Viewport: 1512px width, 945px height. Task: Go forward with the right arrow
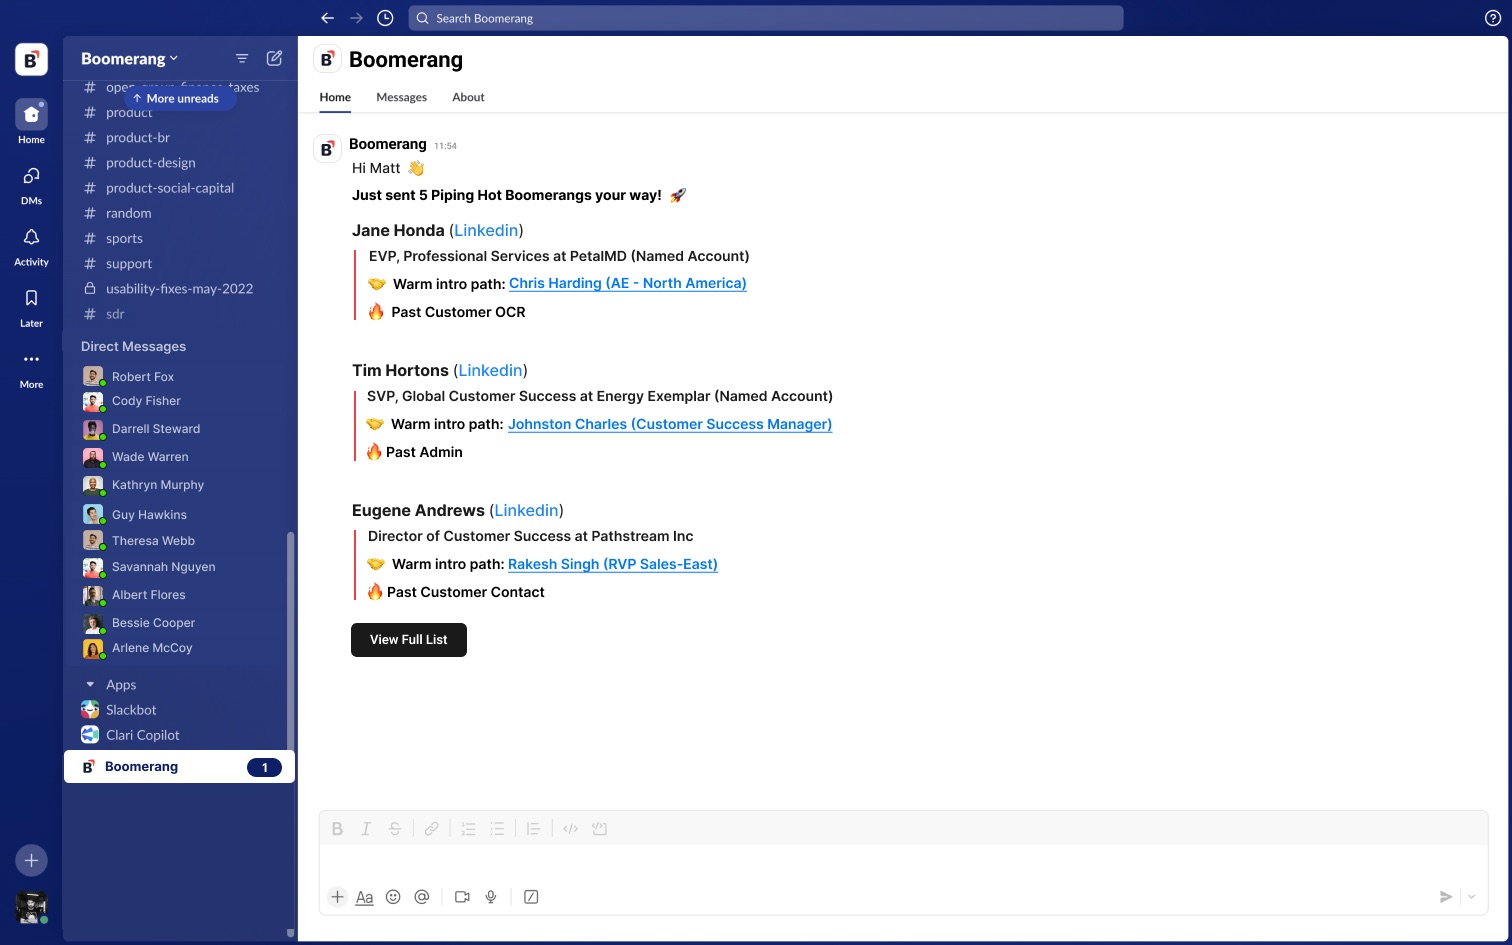point(356,18)
